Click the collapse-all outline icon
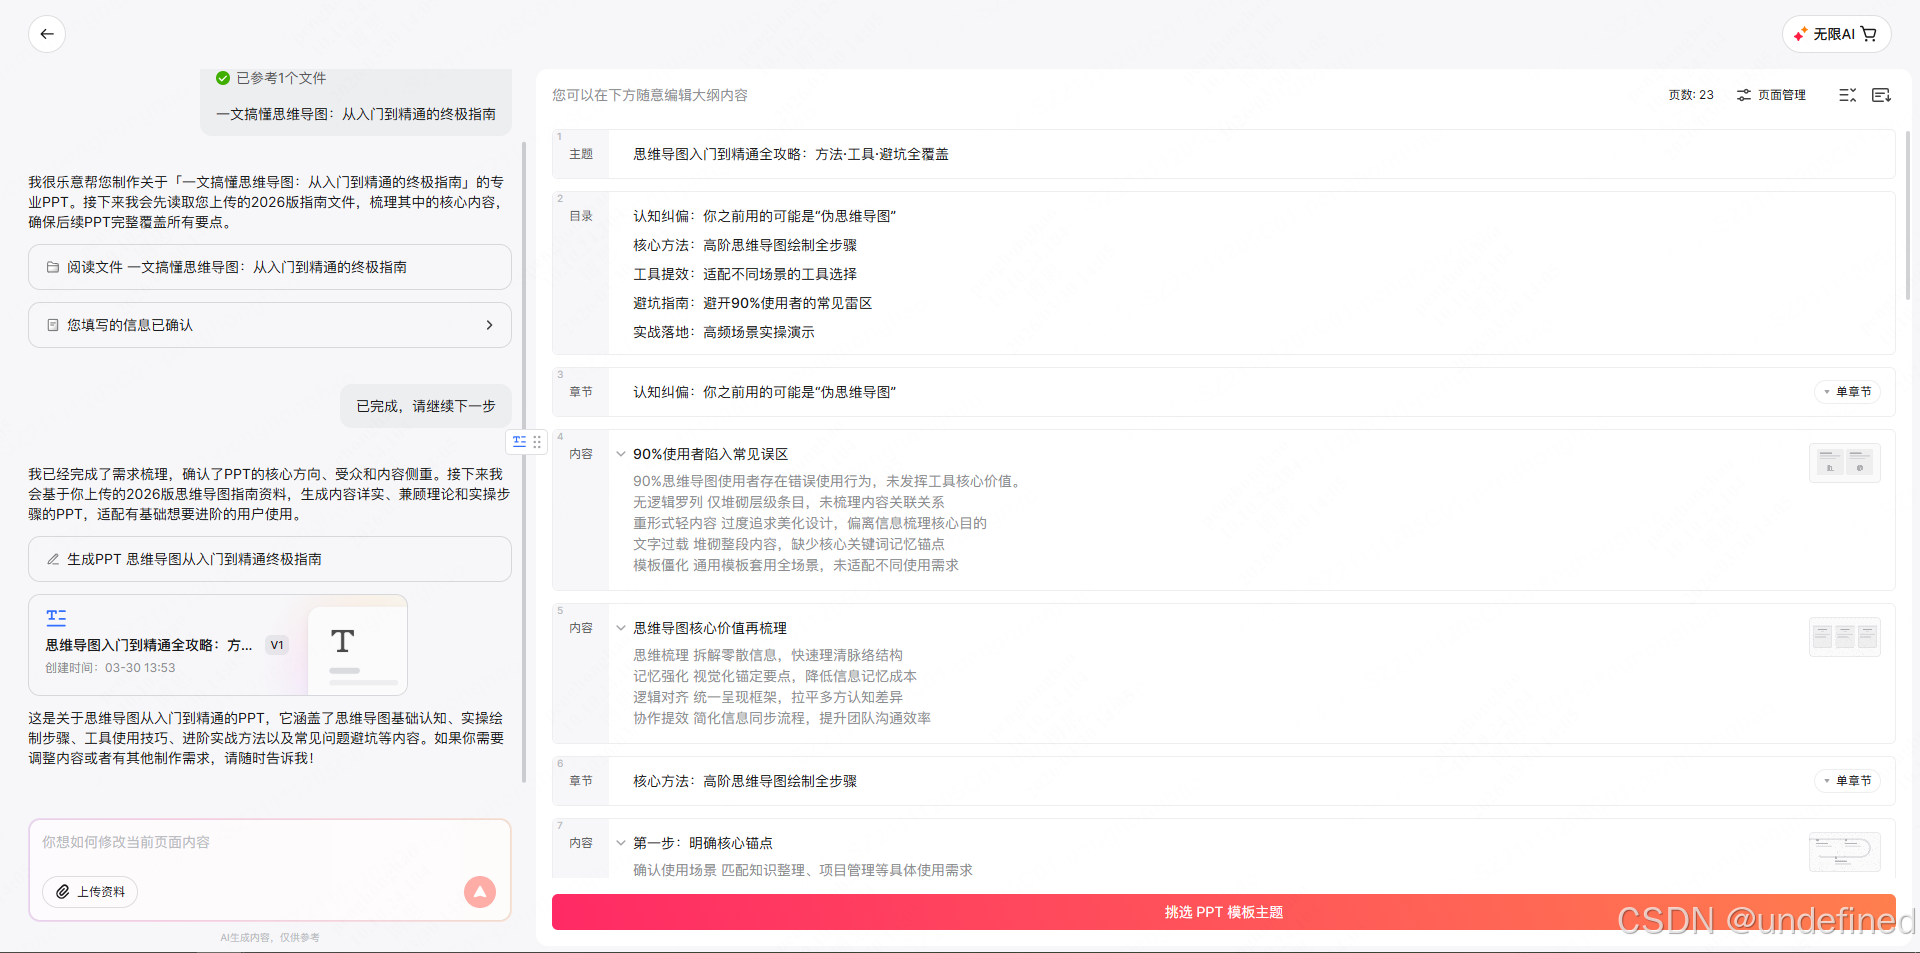Image resolution: width=1920 pixels, height=953 pixels. (x=1847, y=95)
